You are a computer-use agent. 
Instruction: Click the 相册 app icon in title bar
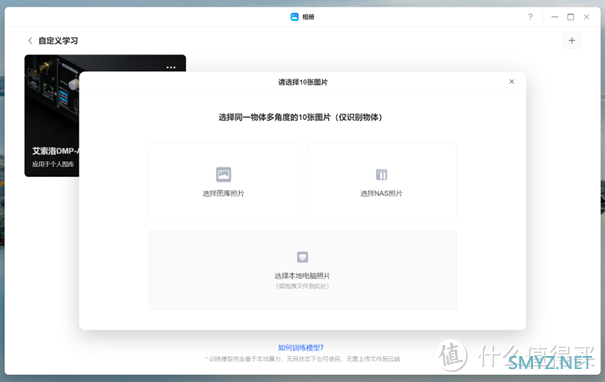294,17
